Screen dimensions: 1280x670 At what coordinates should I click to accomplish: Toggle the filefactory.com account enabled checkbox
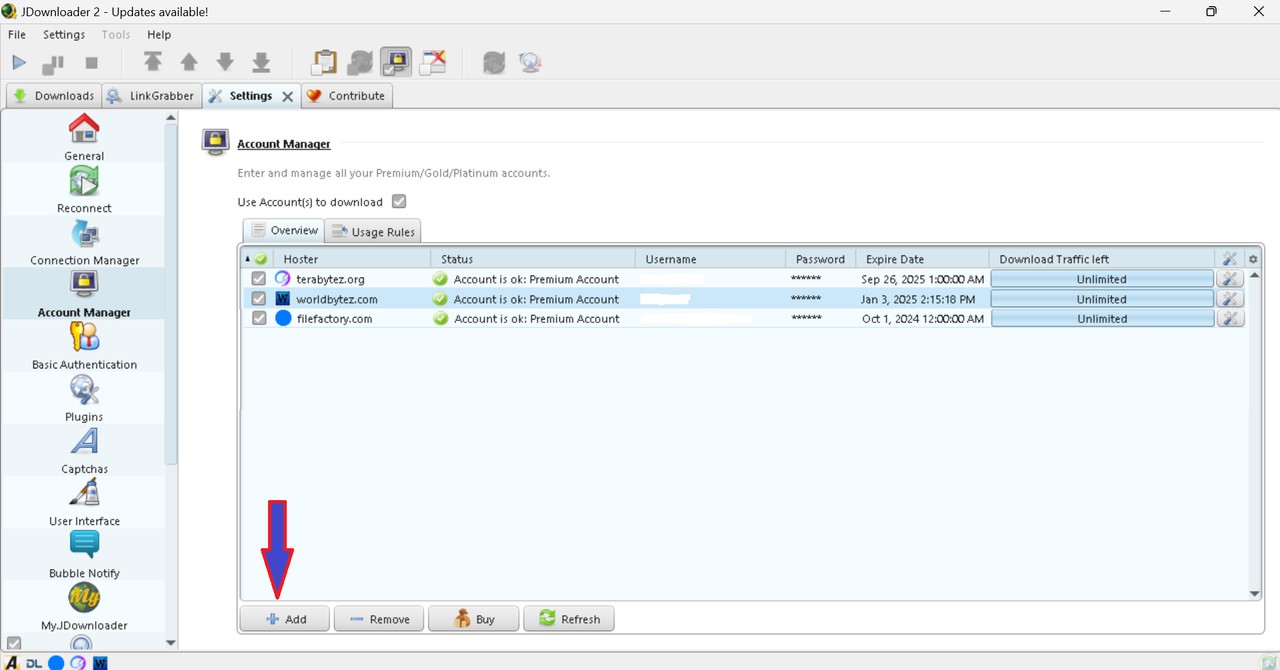point(259,319)
